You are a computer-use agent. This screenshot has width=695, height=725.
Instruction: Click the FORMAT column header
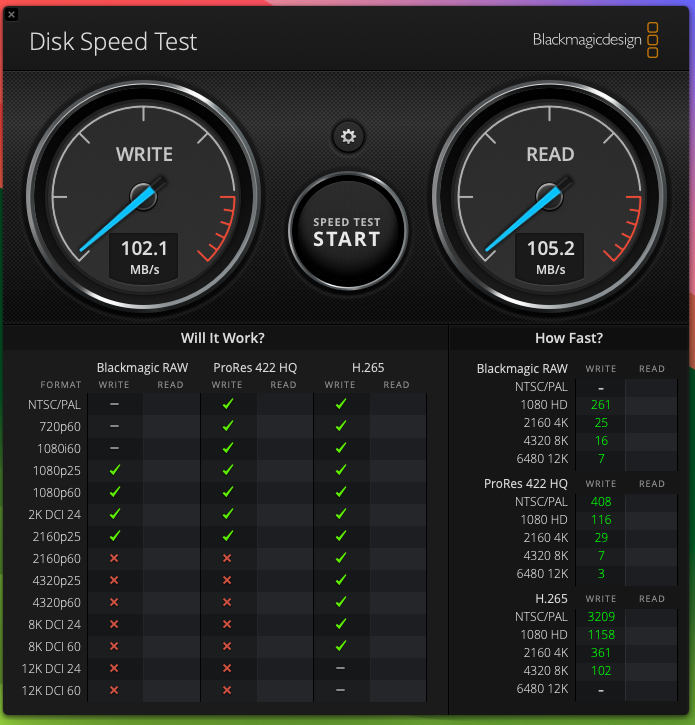(61, 385)
